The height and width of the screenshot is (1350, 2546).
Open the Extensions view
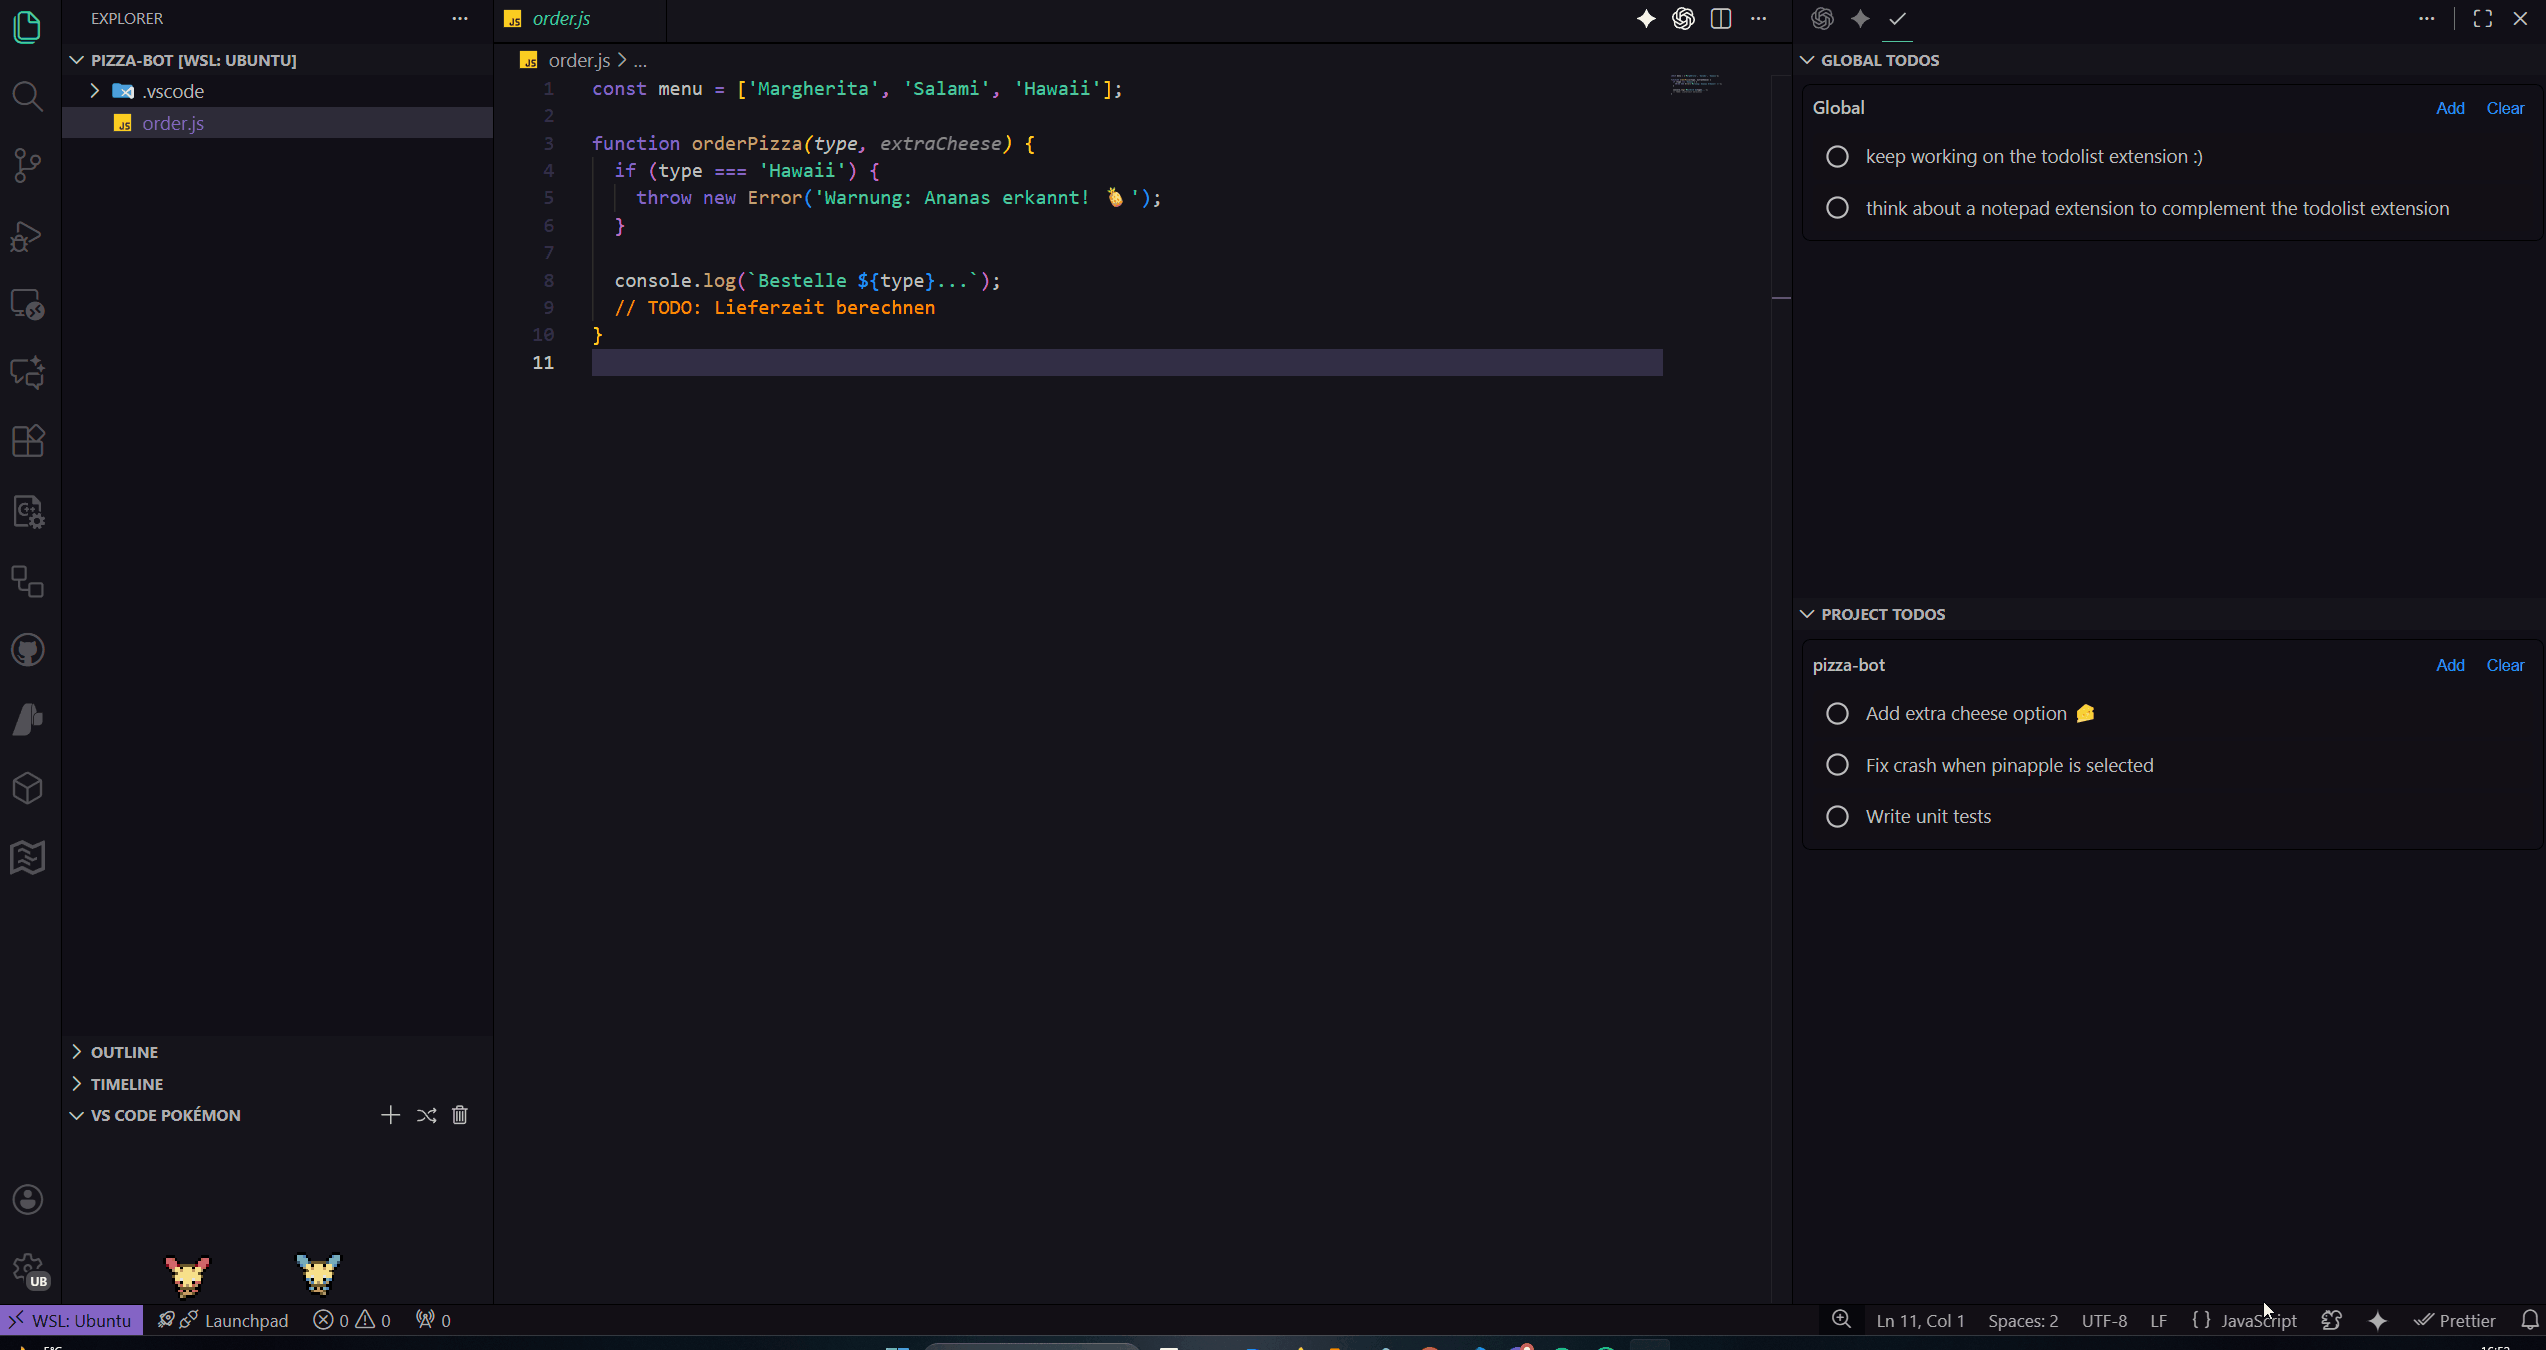click(x=27, y=441)
